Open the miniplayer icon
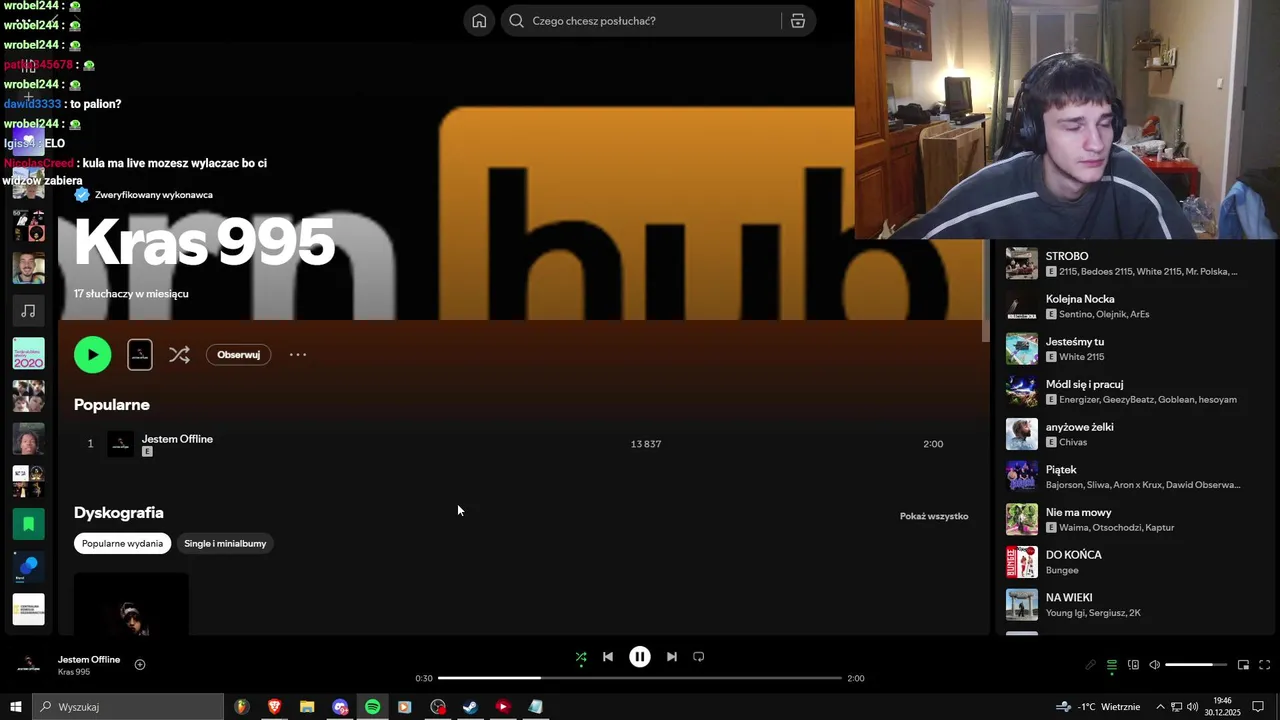The width and height of the screenshot is (1280, 720). 1243,665
